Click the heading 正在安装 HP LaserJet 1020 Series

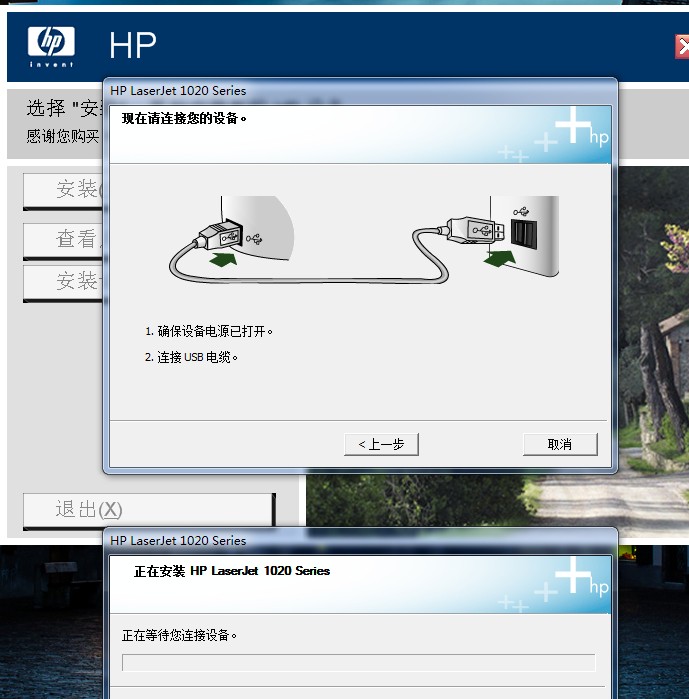pyautogui.click(x=232, y=571)
